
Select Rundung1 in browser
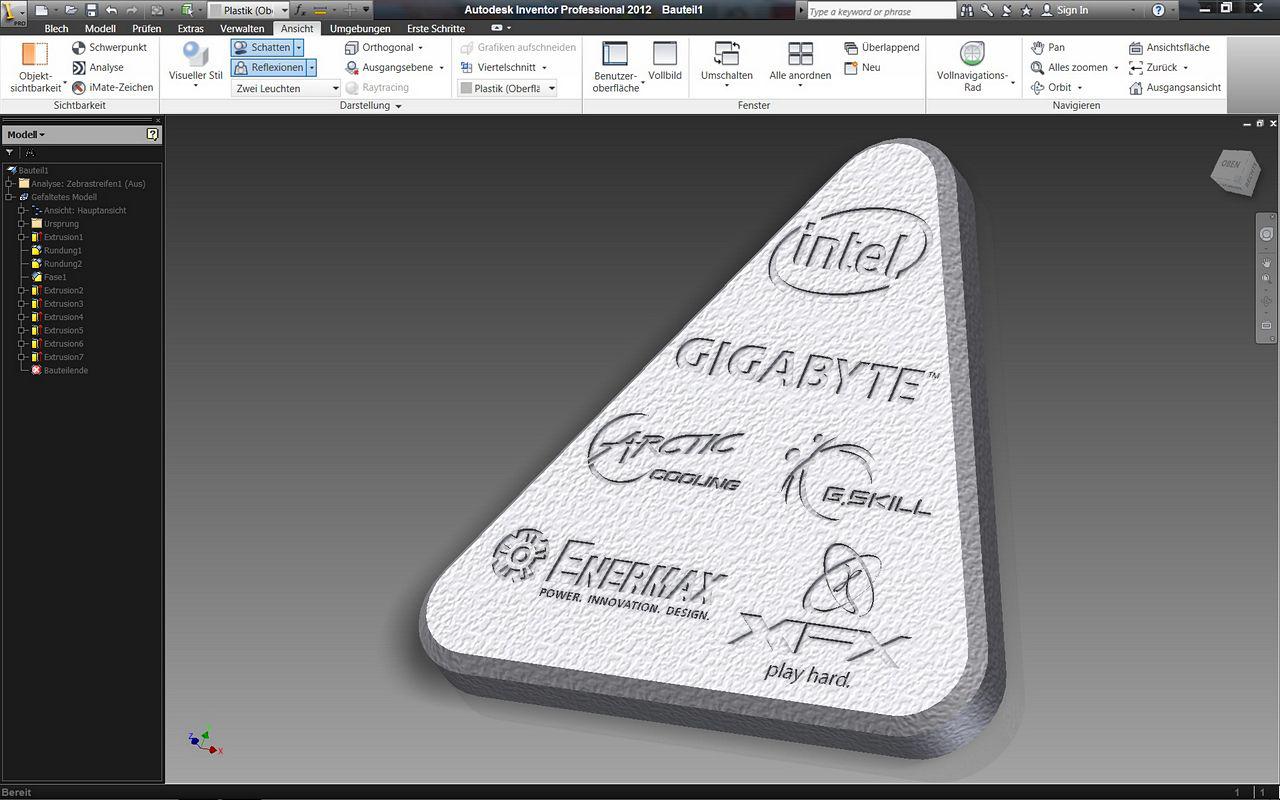[x=56, y=250]
